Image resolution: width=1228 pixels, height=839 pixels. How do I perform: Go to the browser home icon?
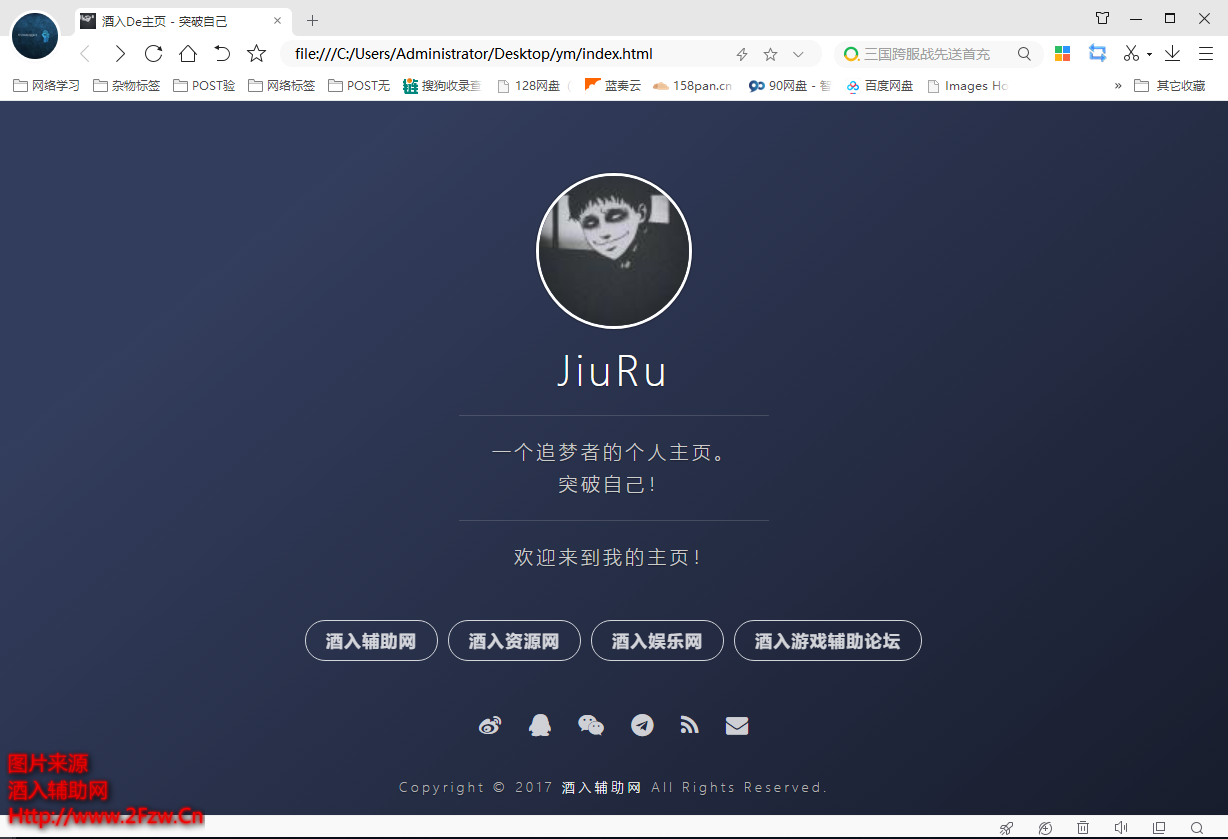(x=188, y=54)
